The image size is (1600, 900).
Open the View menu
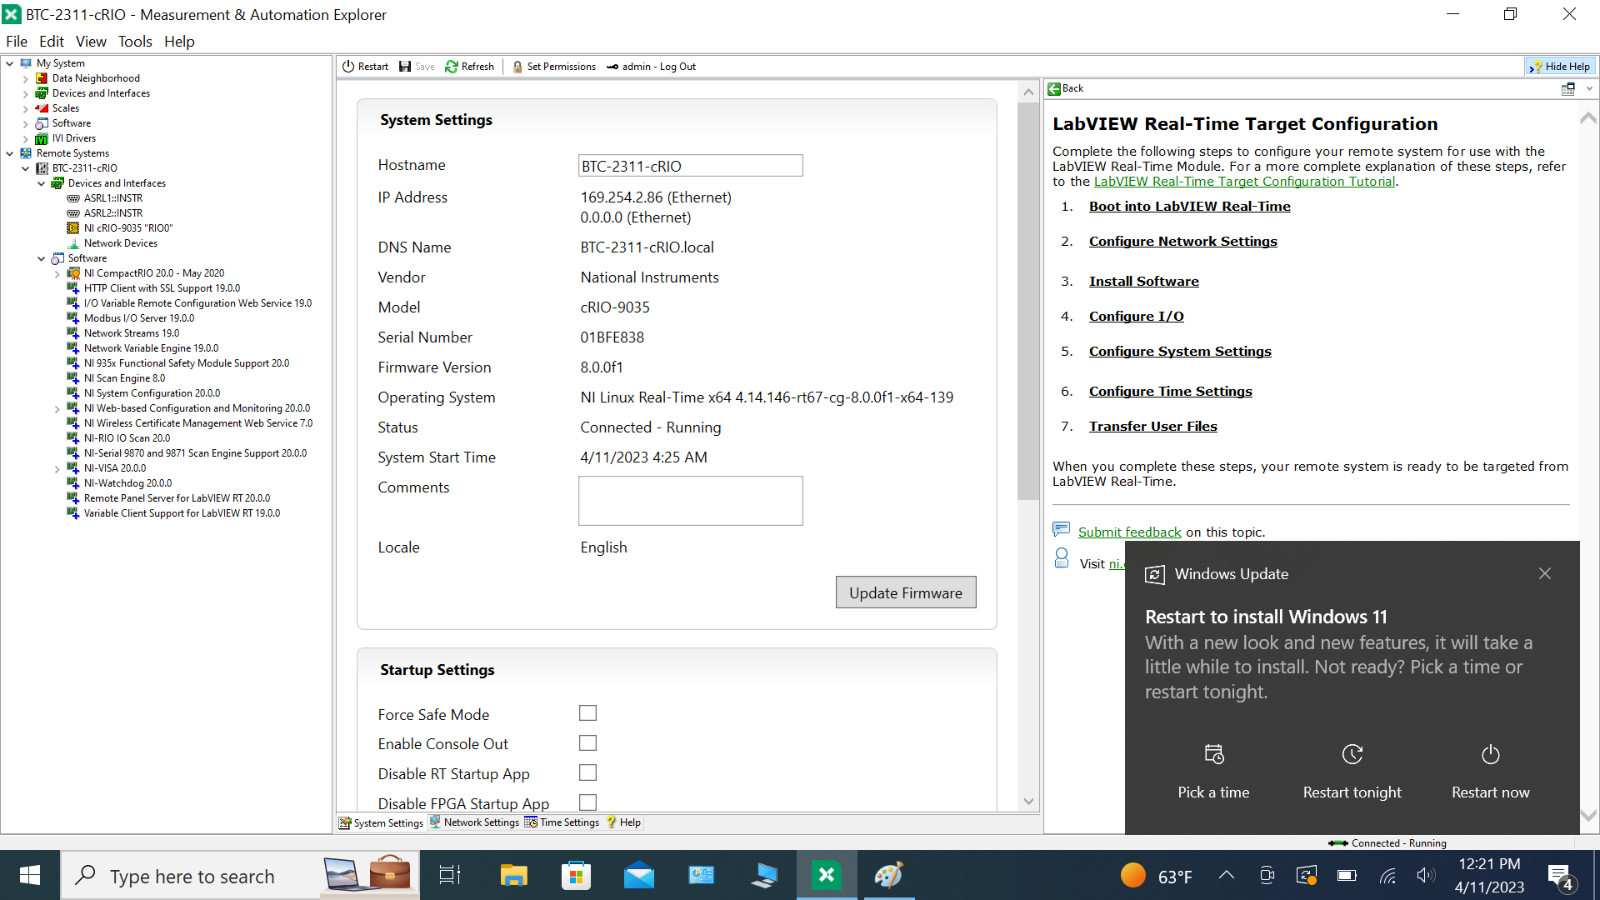tap(90, 41)
